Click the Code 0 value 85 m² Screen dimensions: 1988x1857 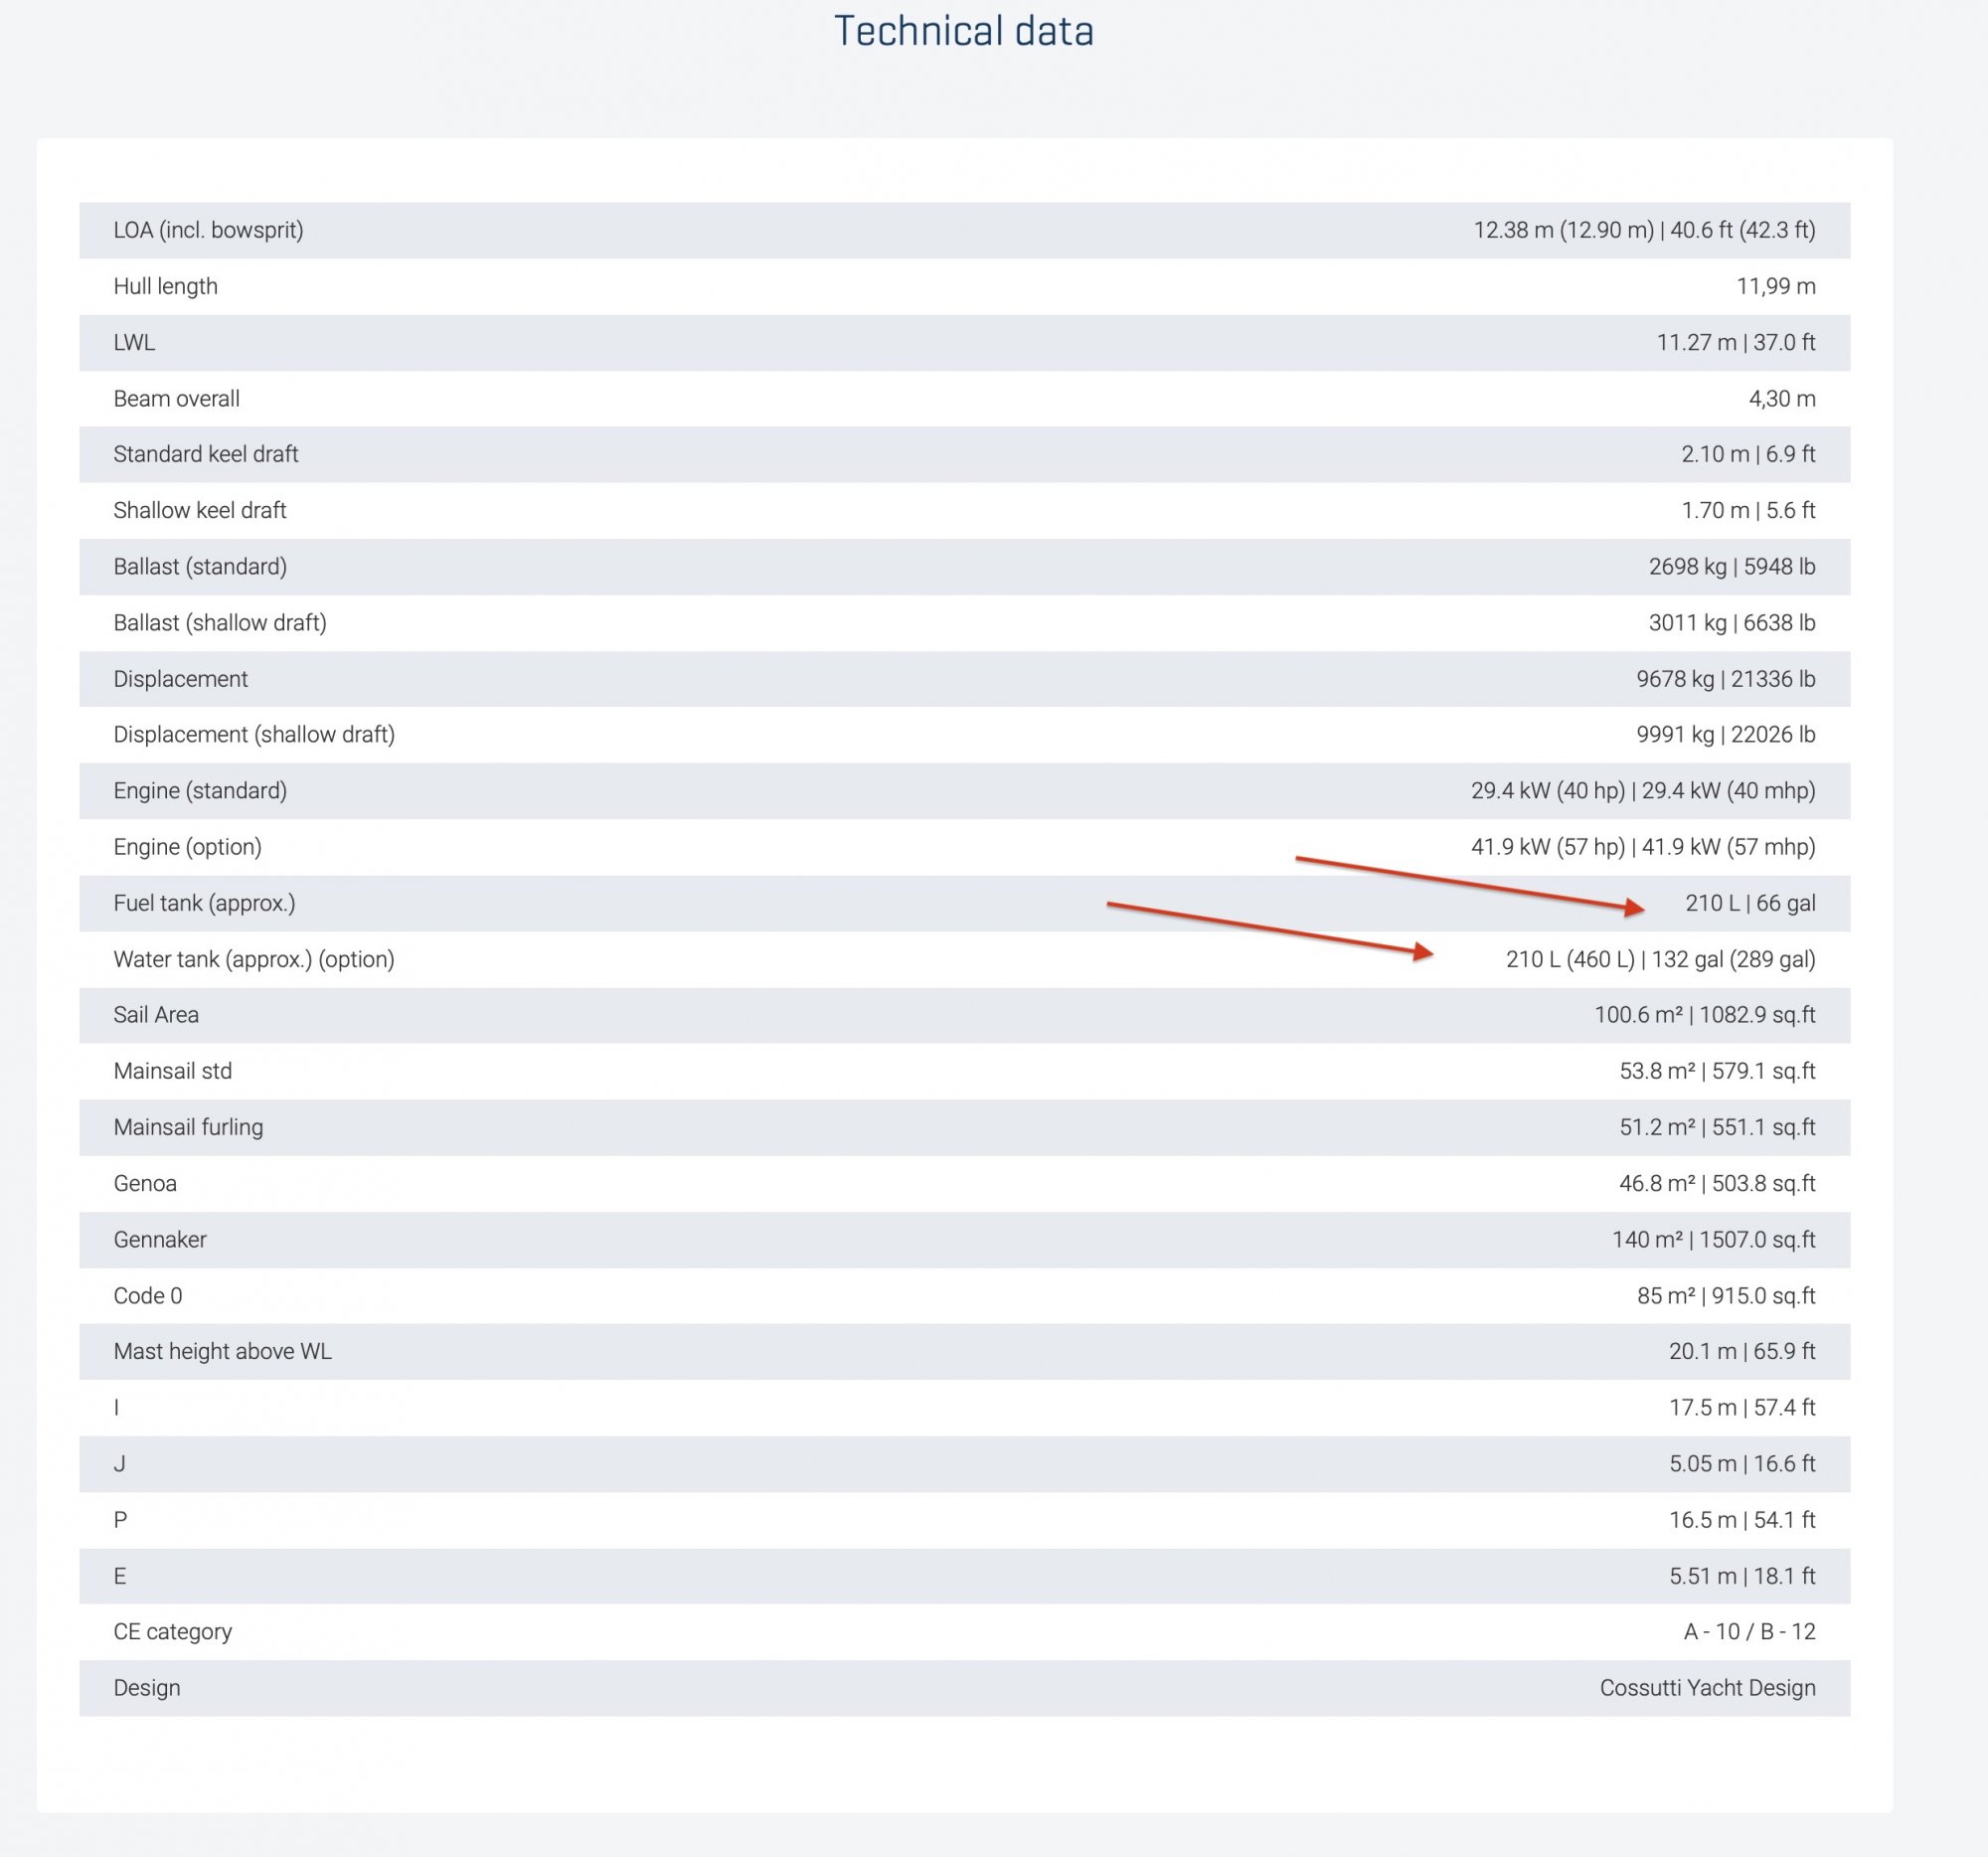[x=1666, y=1295]
